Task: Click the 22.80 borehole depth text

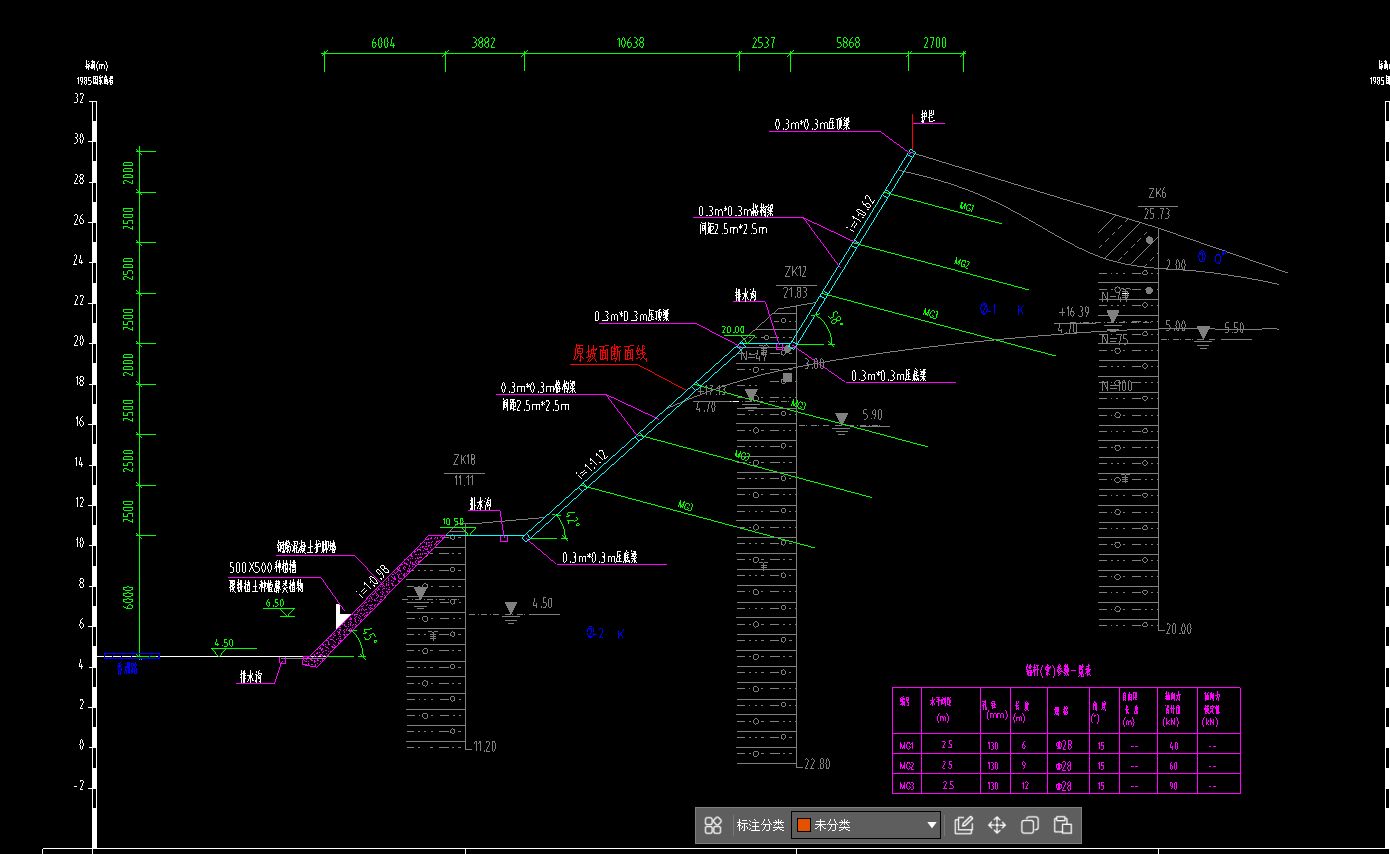Action: point(816,764)
